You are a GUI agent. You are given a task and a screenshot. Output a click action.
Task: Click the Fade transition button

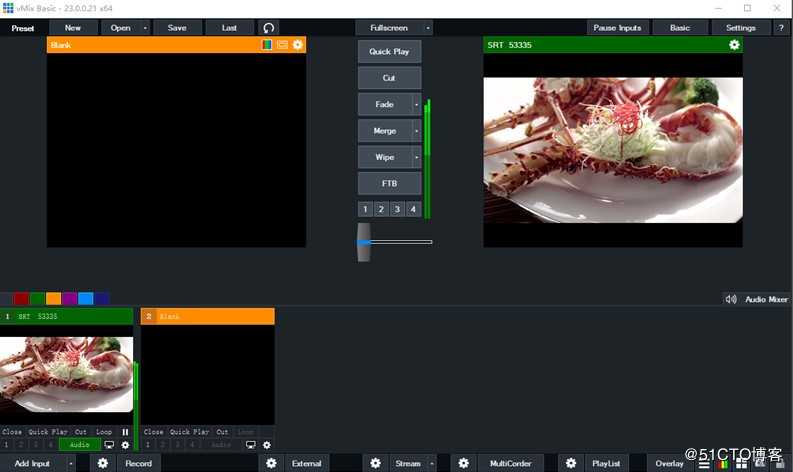tap(384, 104)
